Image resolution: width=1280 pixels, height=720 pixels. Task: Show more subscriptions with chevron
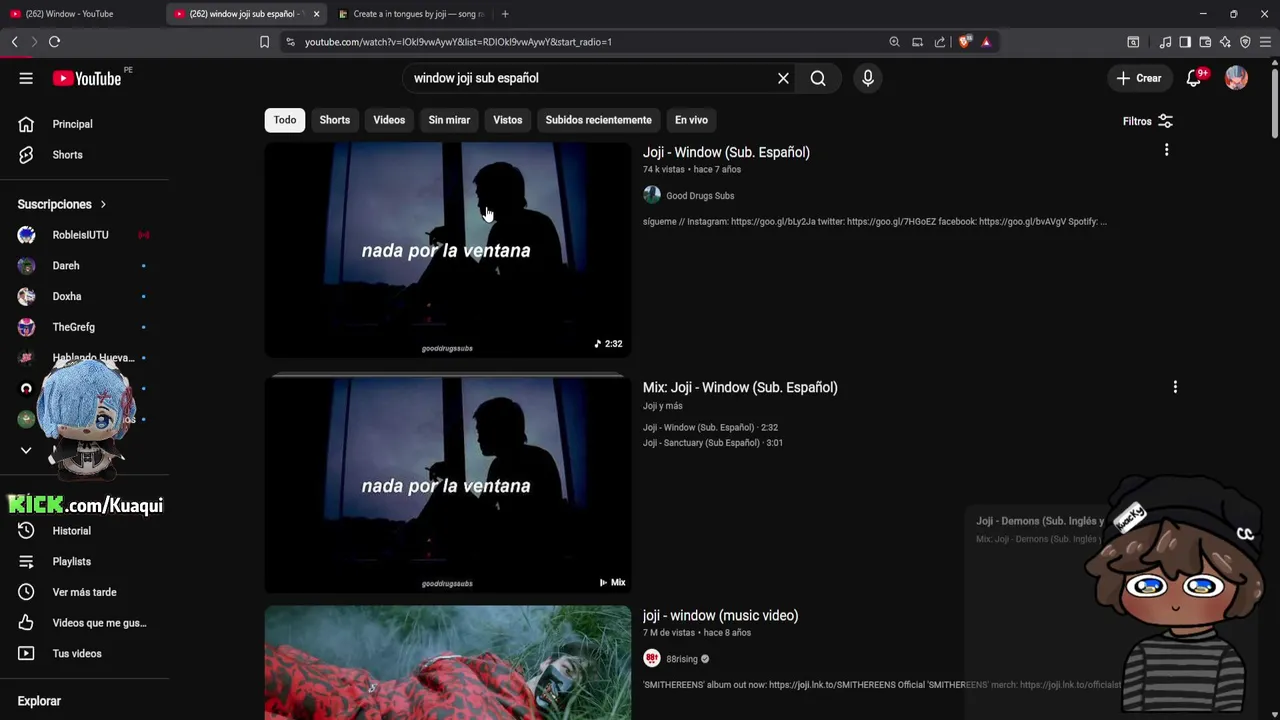[x=26, y=450]
